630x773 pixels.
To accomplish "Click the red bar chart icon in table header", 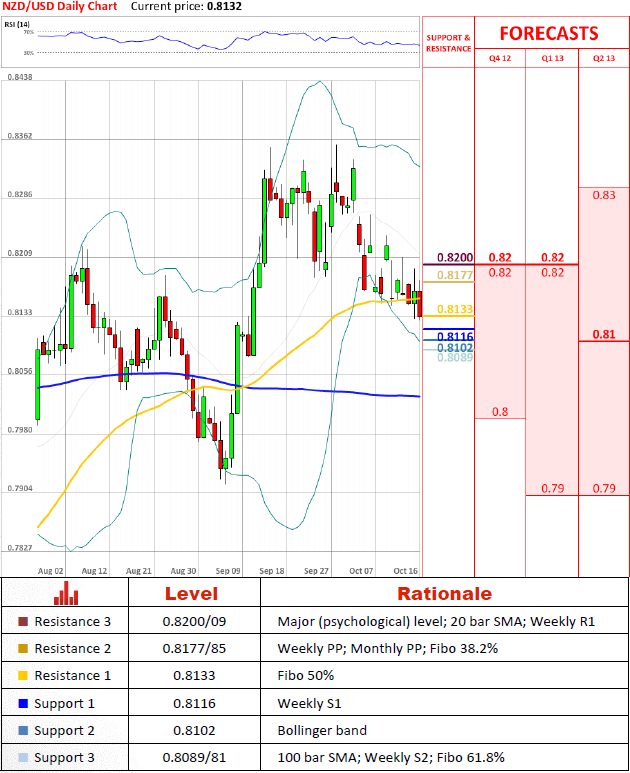I will coord(66,593).
